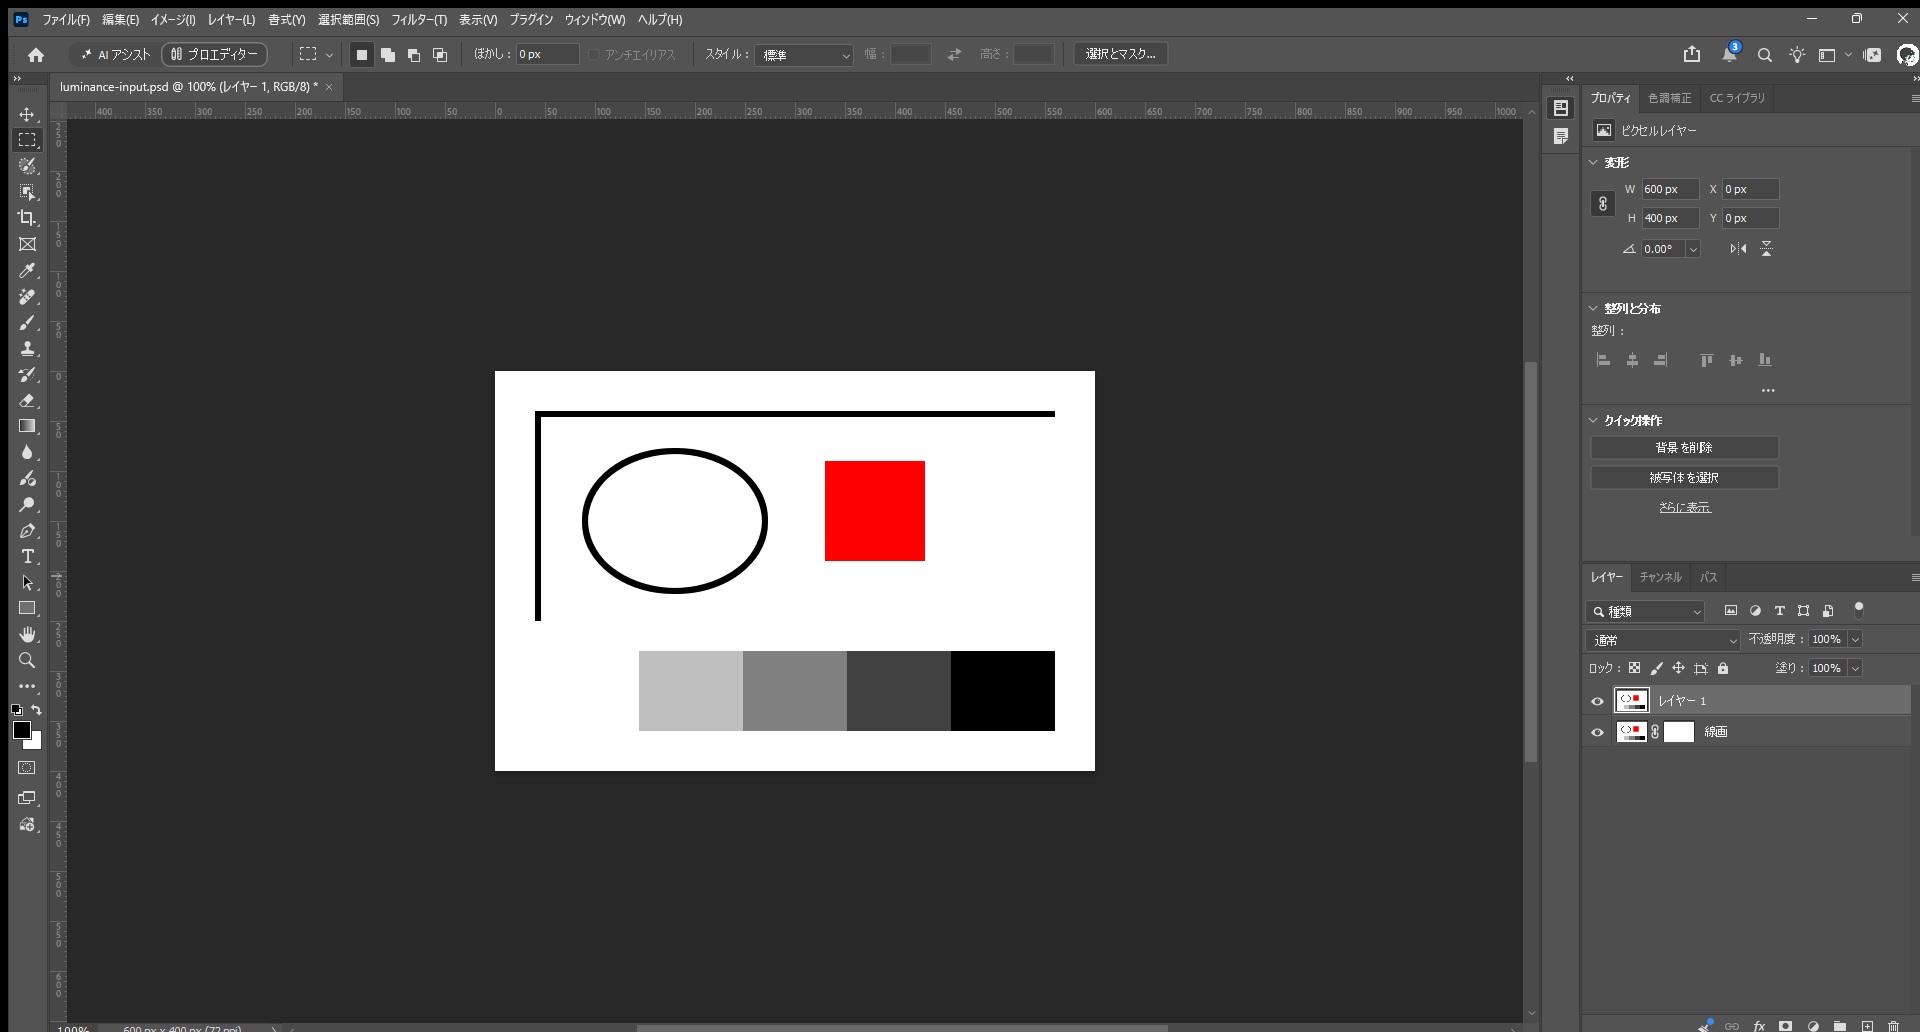The image size is (1920, 1032).
Task: Toggle the width-height link constraint
Action: click(1603, 204)
